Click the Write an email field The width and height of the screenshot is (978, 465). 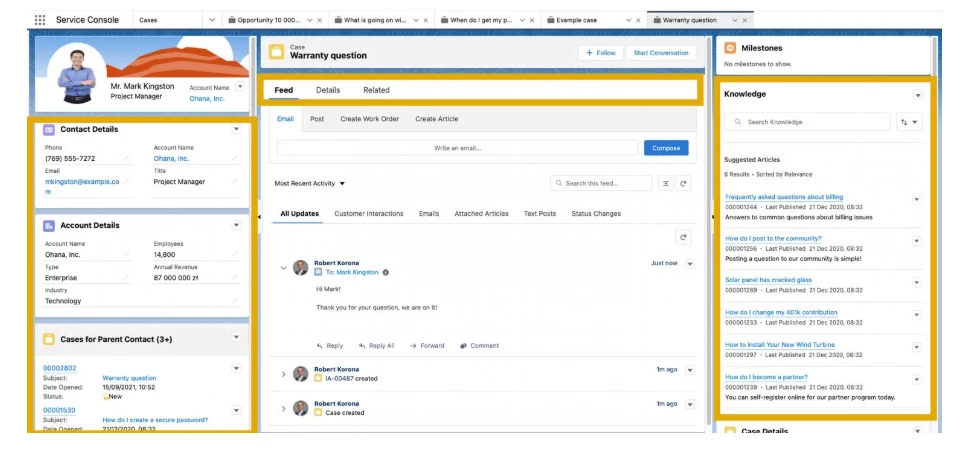click(x=458, y=148)
